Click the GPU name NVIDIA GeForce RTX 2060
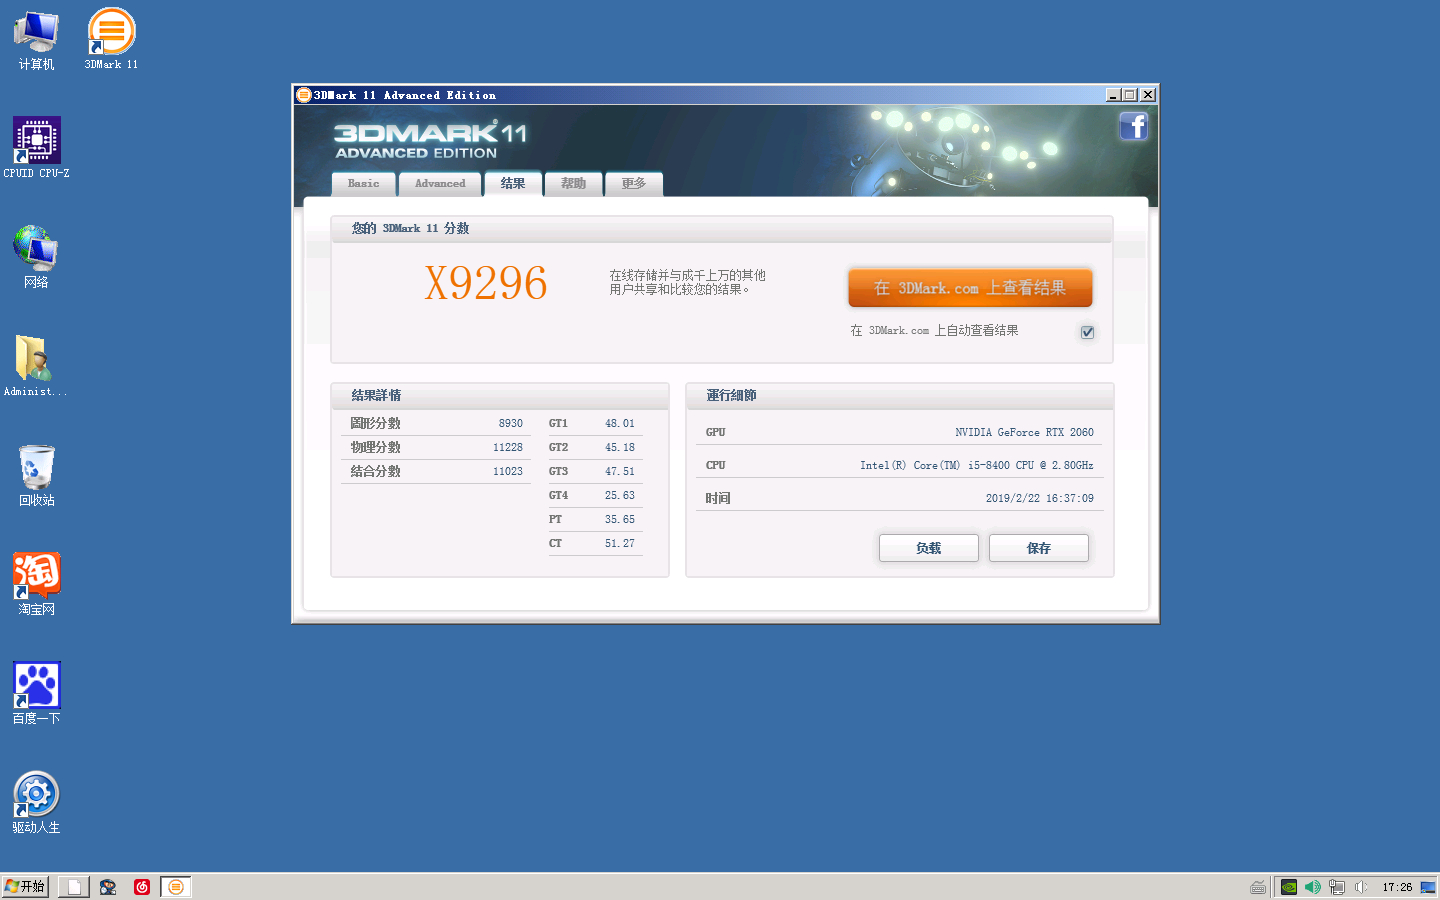 [x=1024, y=433]
